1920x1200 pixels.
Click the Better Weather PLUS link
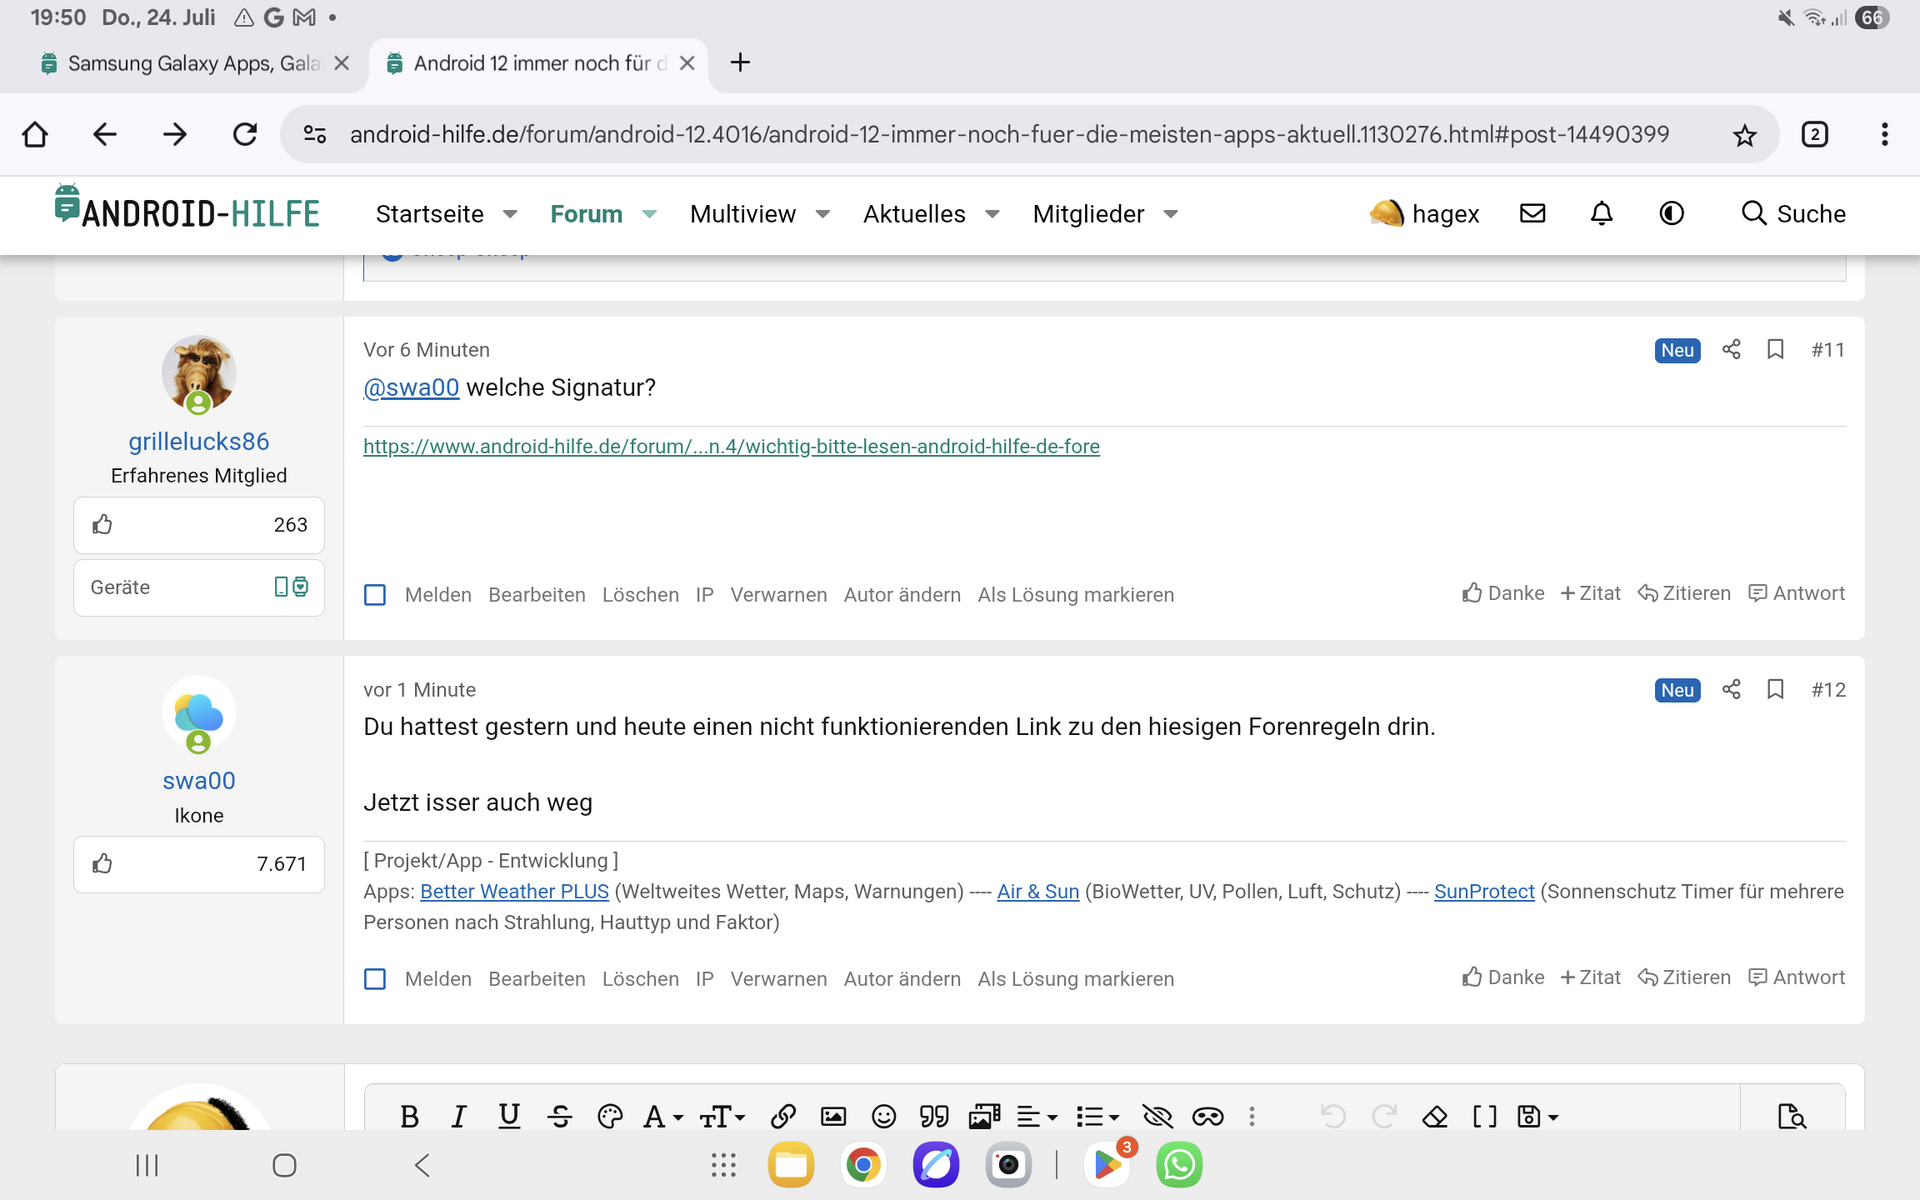point(514,891)
